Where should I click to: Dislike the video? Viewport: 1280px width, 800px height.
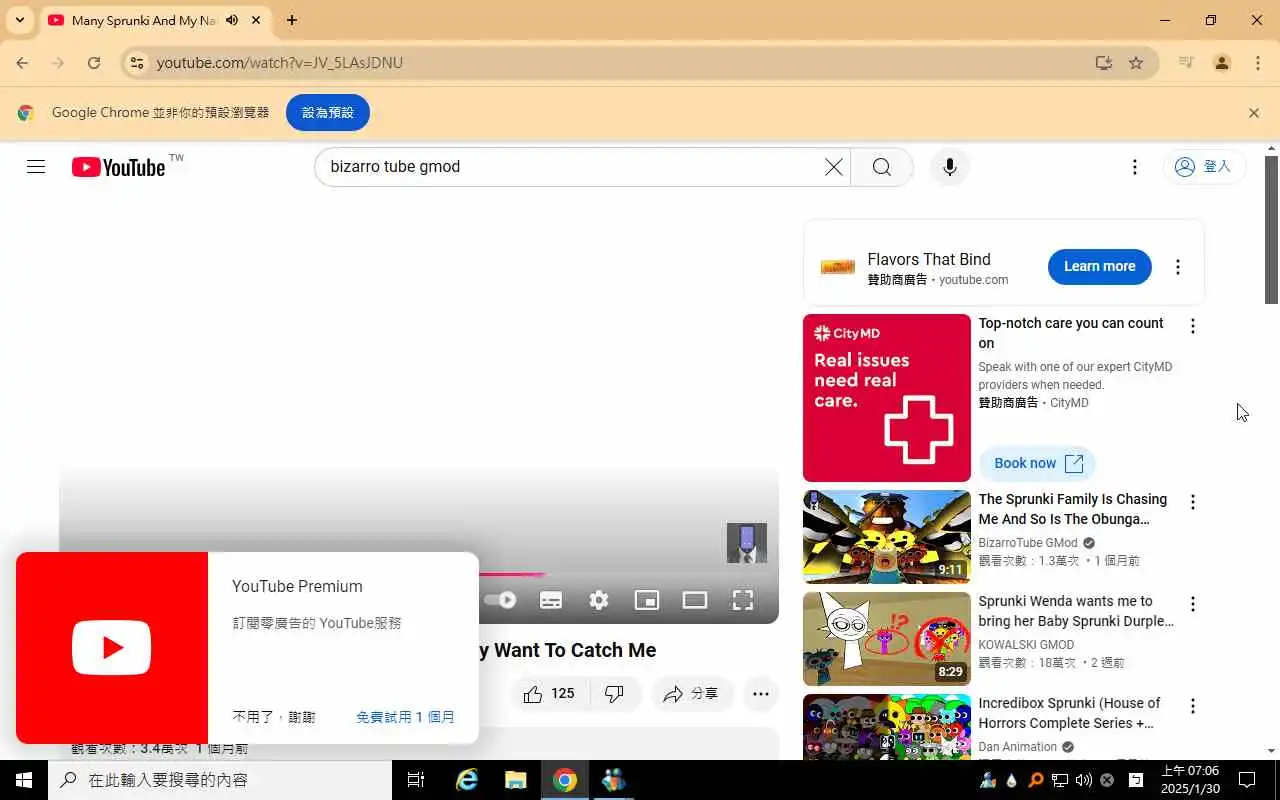point(615,694)
